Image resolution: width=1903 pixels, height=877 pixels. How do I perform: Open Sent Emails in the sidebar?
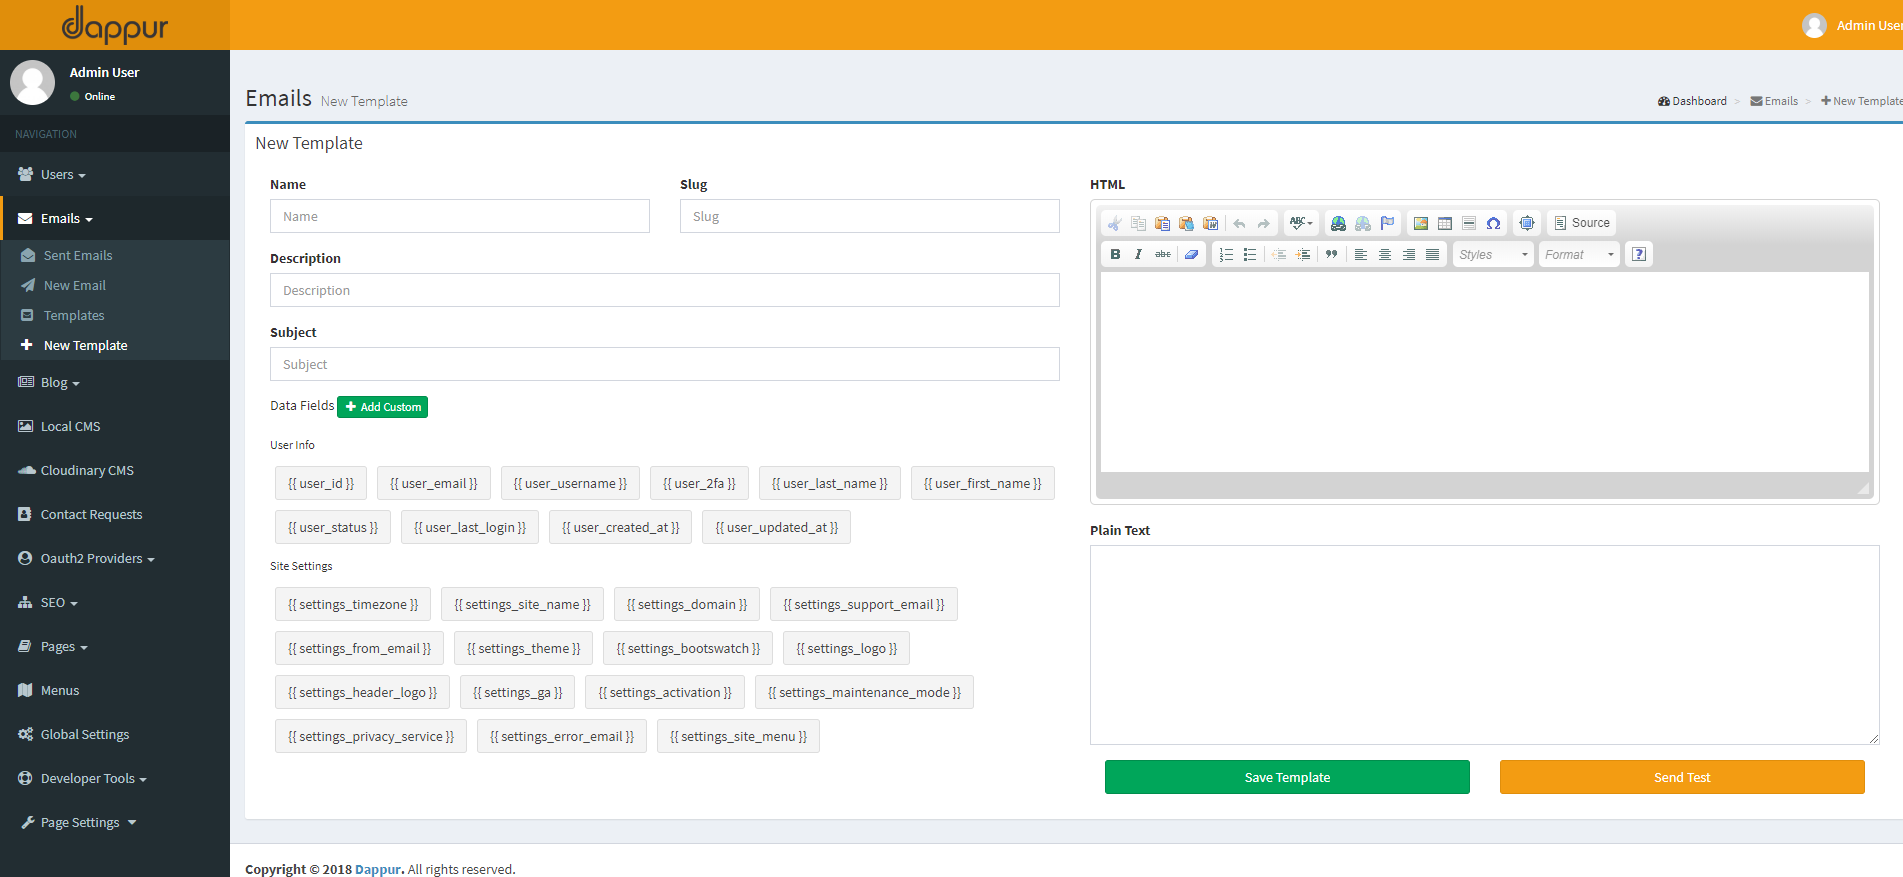coord(78,256)
